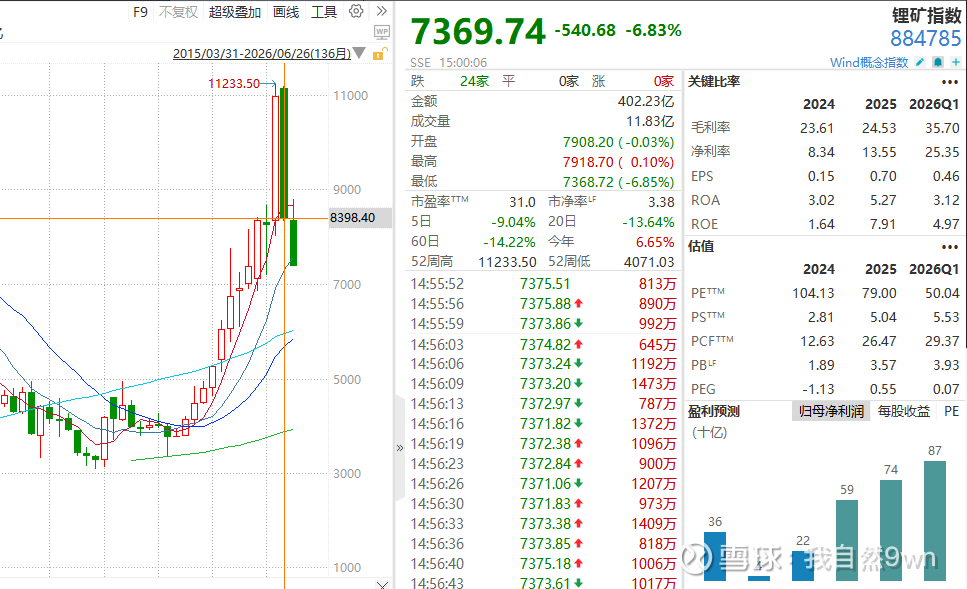Click the 今年 6.65% return value
967x589 pixels.
(655, 242)
